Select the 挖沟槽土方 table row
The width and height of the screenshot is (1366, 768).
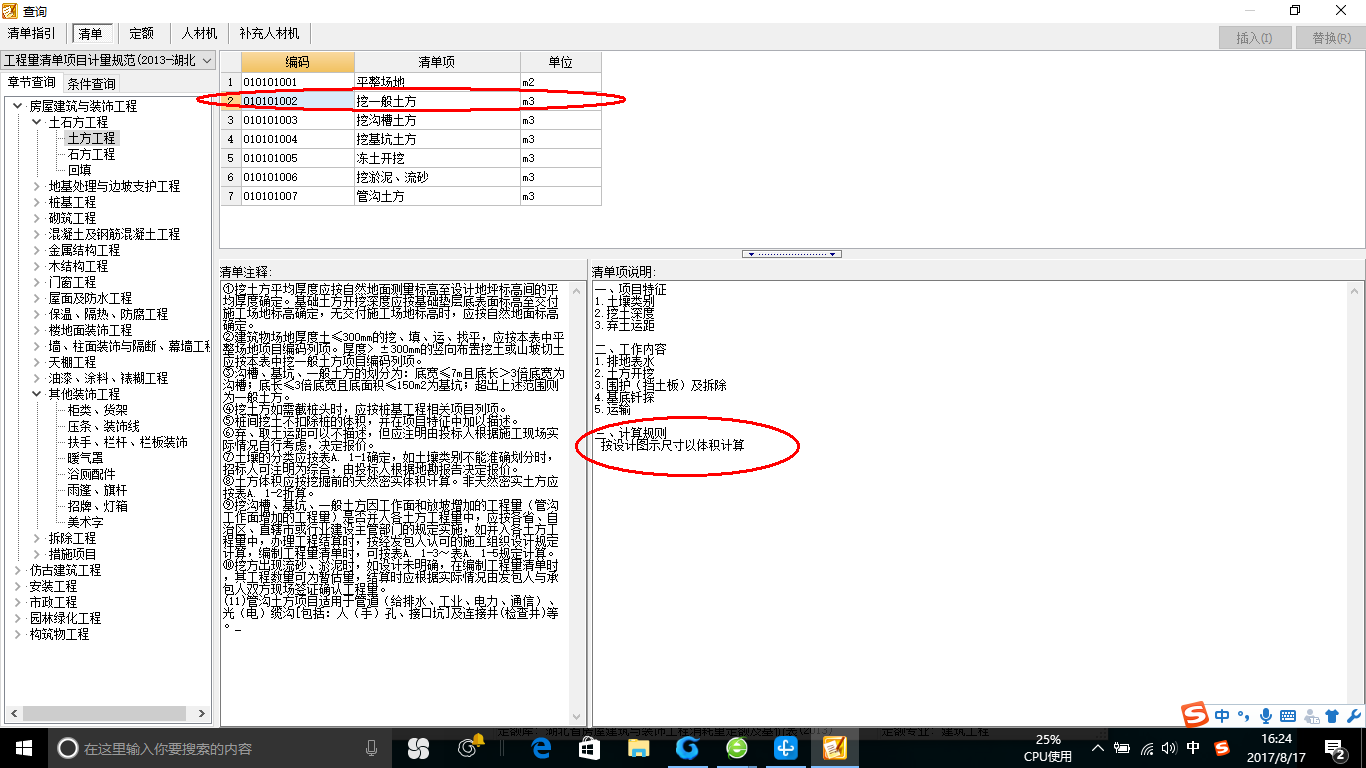[411, 120]
